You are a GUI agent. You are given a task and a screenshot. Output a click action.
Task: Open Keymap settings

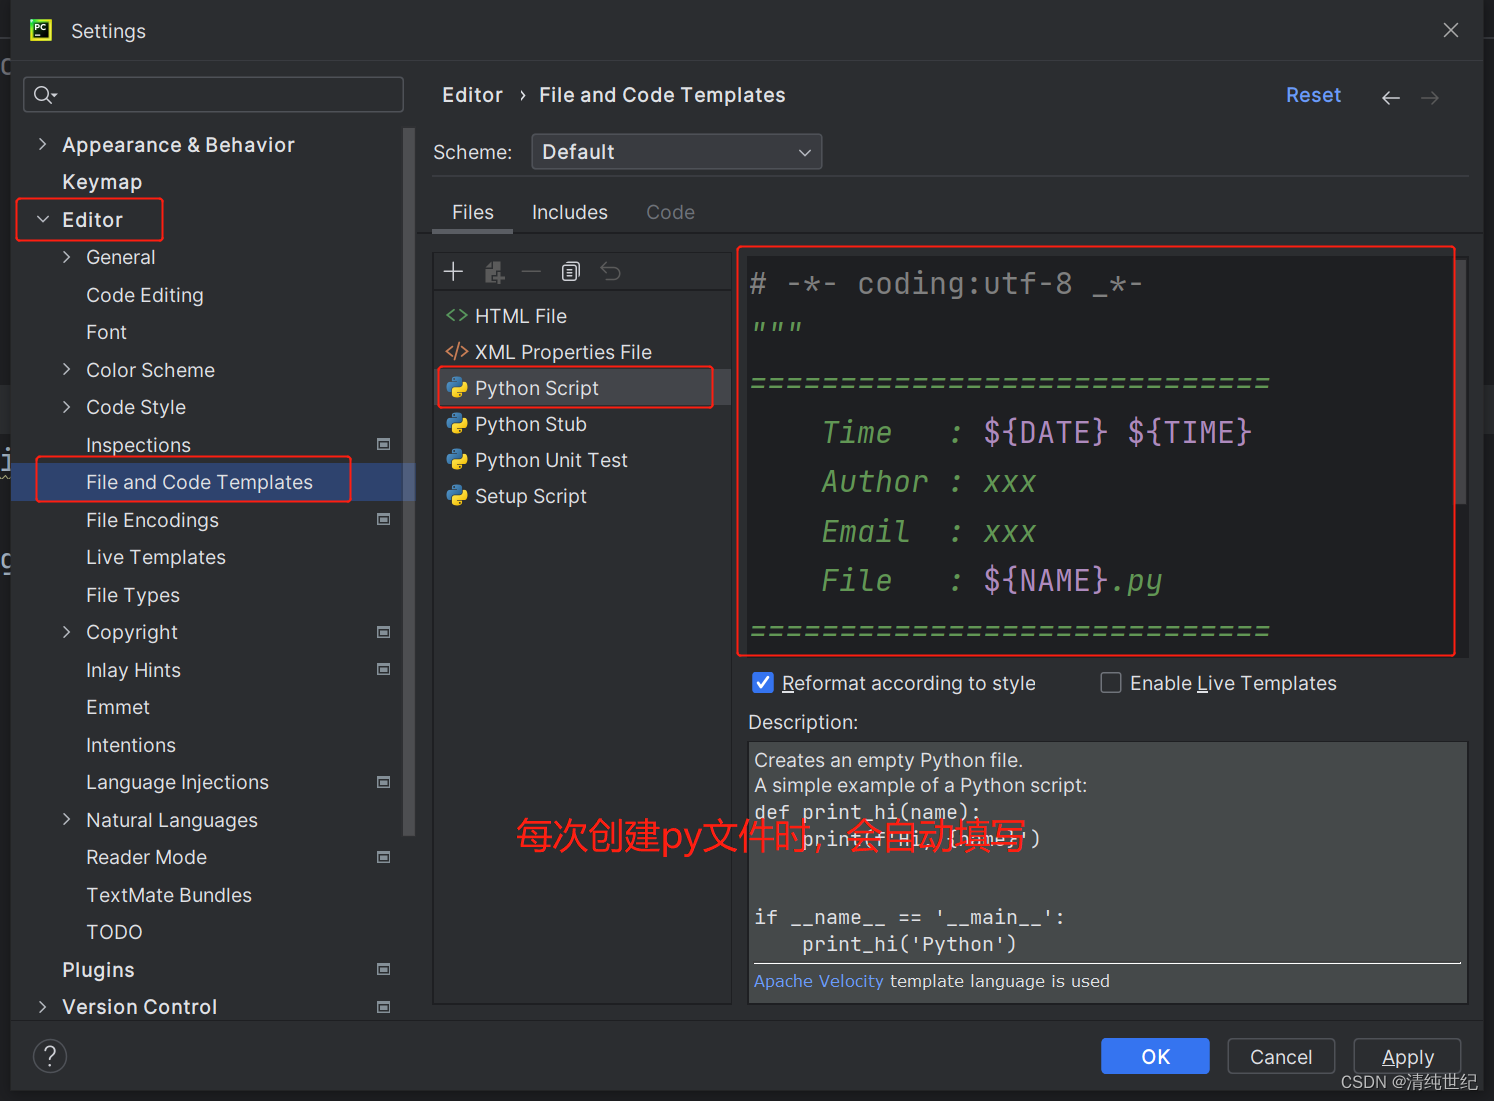(102, 182)
